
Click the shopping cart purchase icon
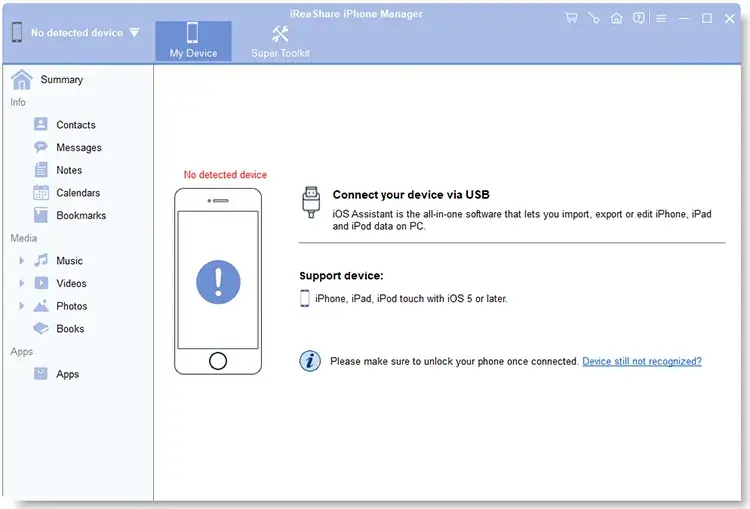(571, 18)
